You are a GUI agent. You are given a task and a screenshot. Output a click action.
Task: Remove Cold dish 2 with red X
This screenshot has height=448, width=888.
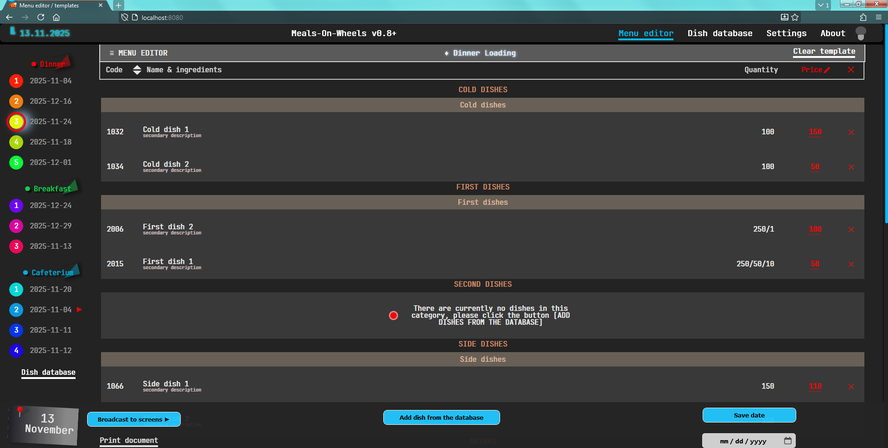click(851, 167)
